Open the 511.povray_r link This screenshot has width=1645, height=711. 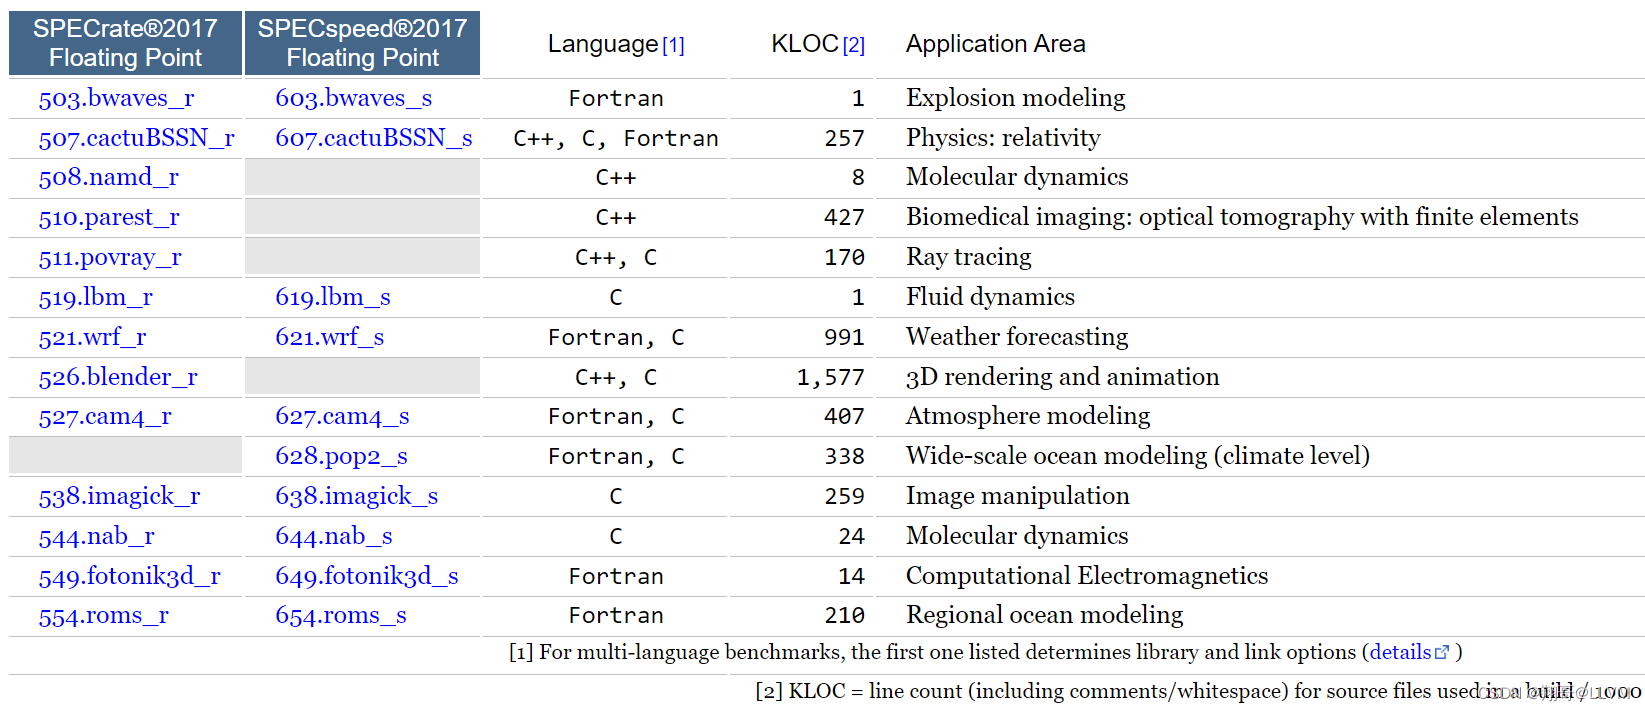[110, 257]
